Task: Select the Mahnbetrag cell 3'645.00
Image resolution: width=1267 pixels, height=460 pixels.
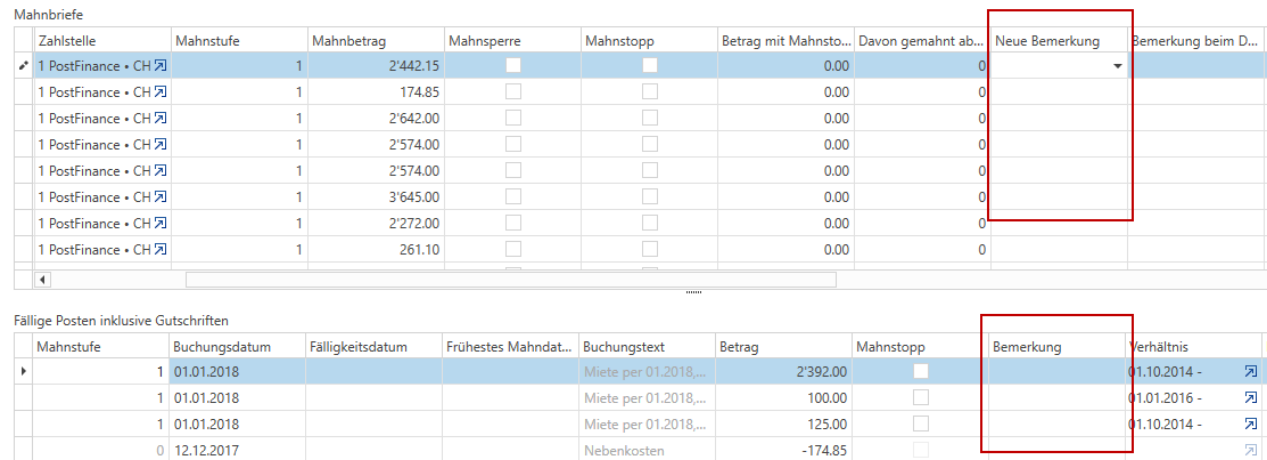Action: pyautogui.click(x=376, y=197)
